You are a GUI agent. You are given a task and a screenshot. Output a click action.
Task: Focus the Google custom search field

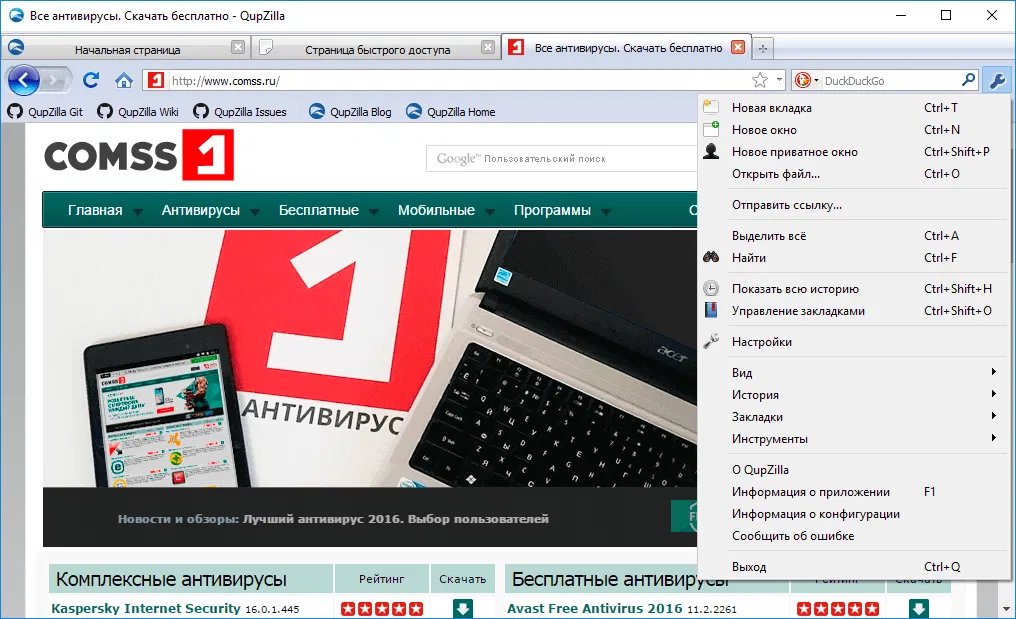(x=561, y=158)
